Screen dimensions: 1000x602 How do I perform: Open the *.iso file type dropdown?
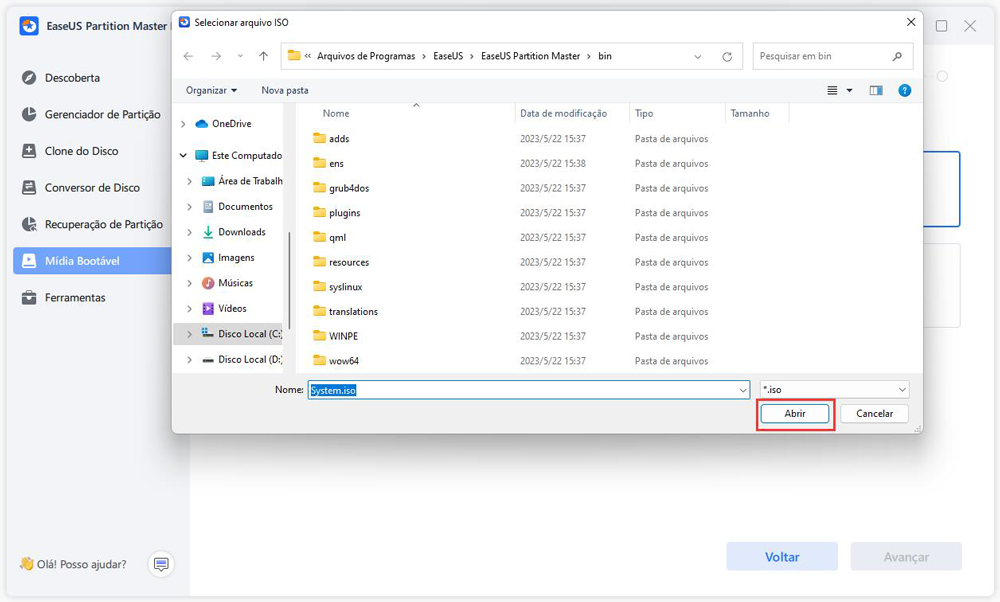coord(834,390)
